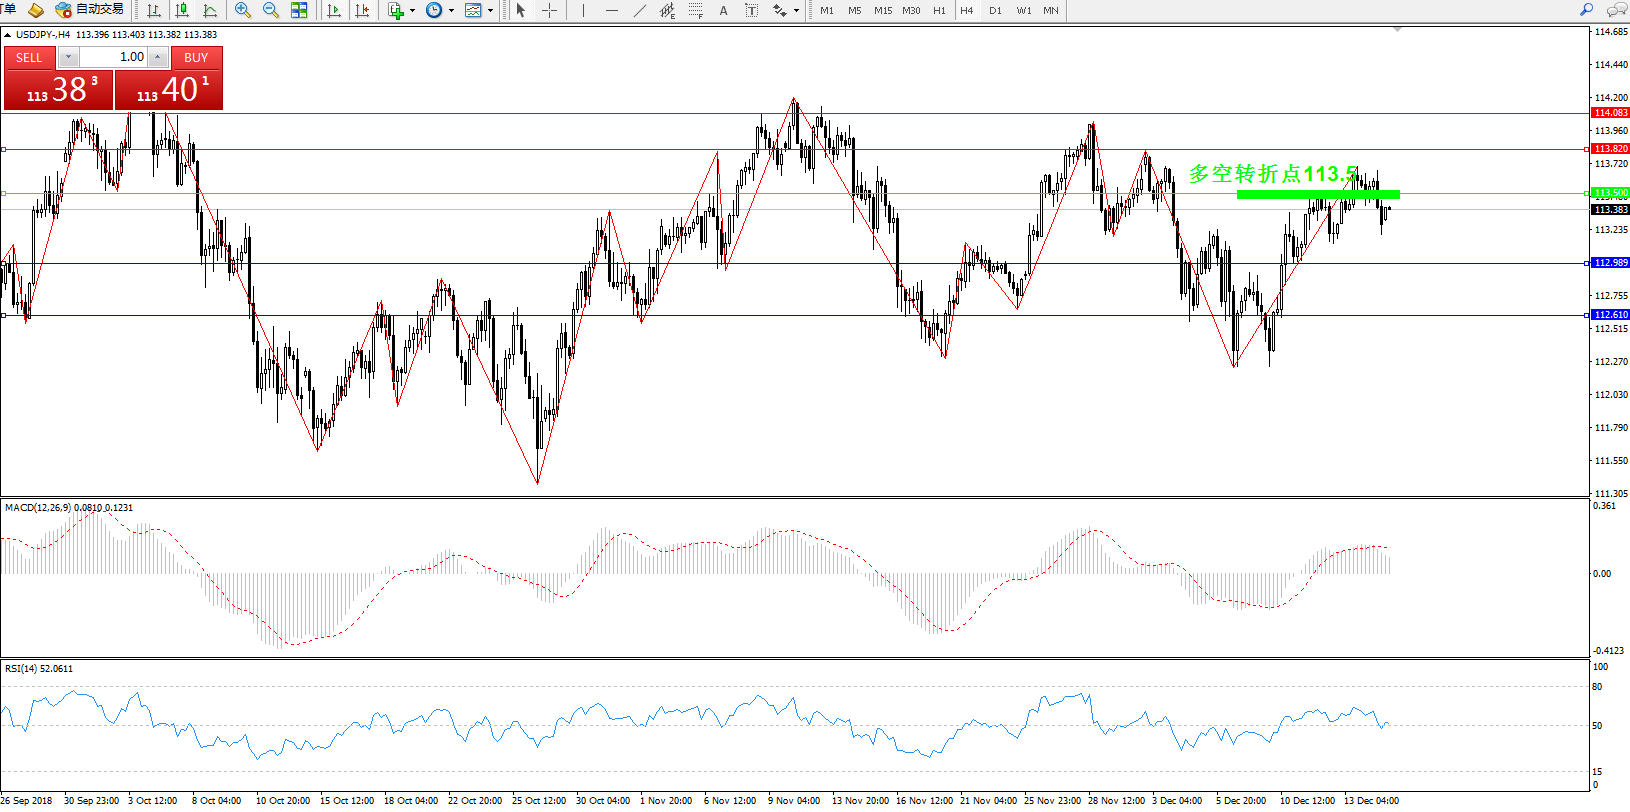Screen dimensions: 1630x812
Task: Click the green 113.500 price level marker
Action: click(x=1610, y=193)
